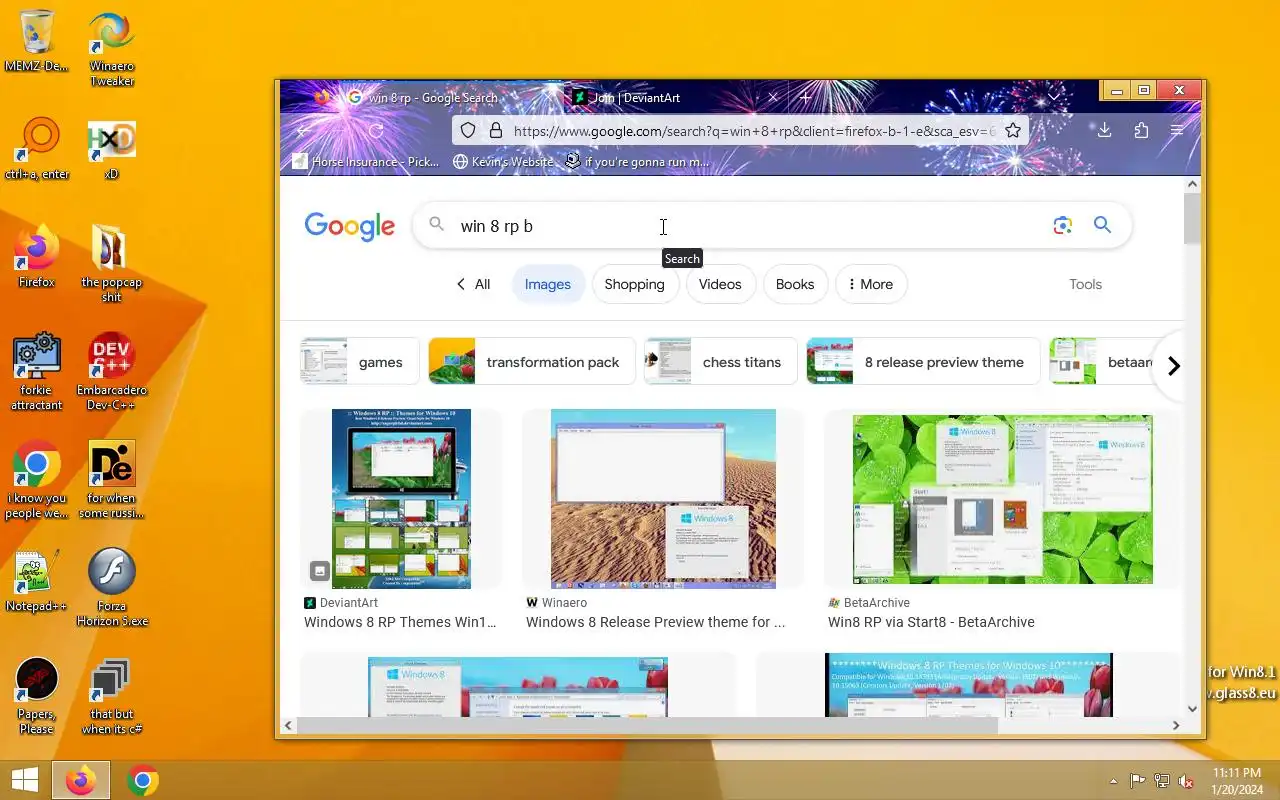Viewport: 1280px width, 800px height.
Task: Click the vertical scrollbar down arrow
Action: point(1192,709)
